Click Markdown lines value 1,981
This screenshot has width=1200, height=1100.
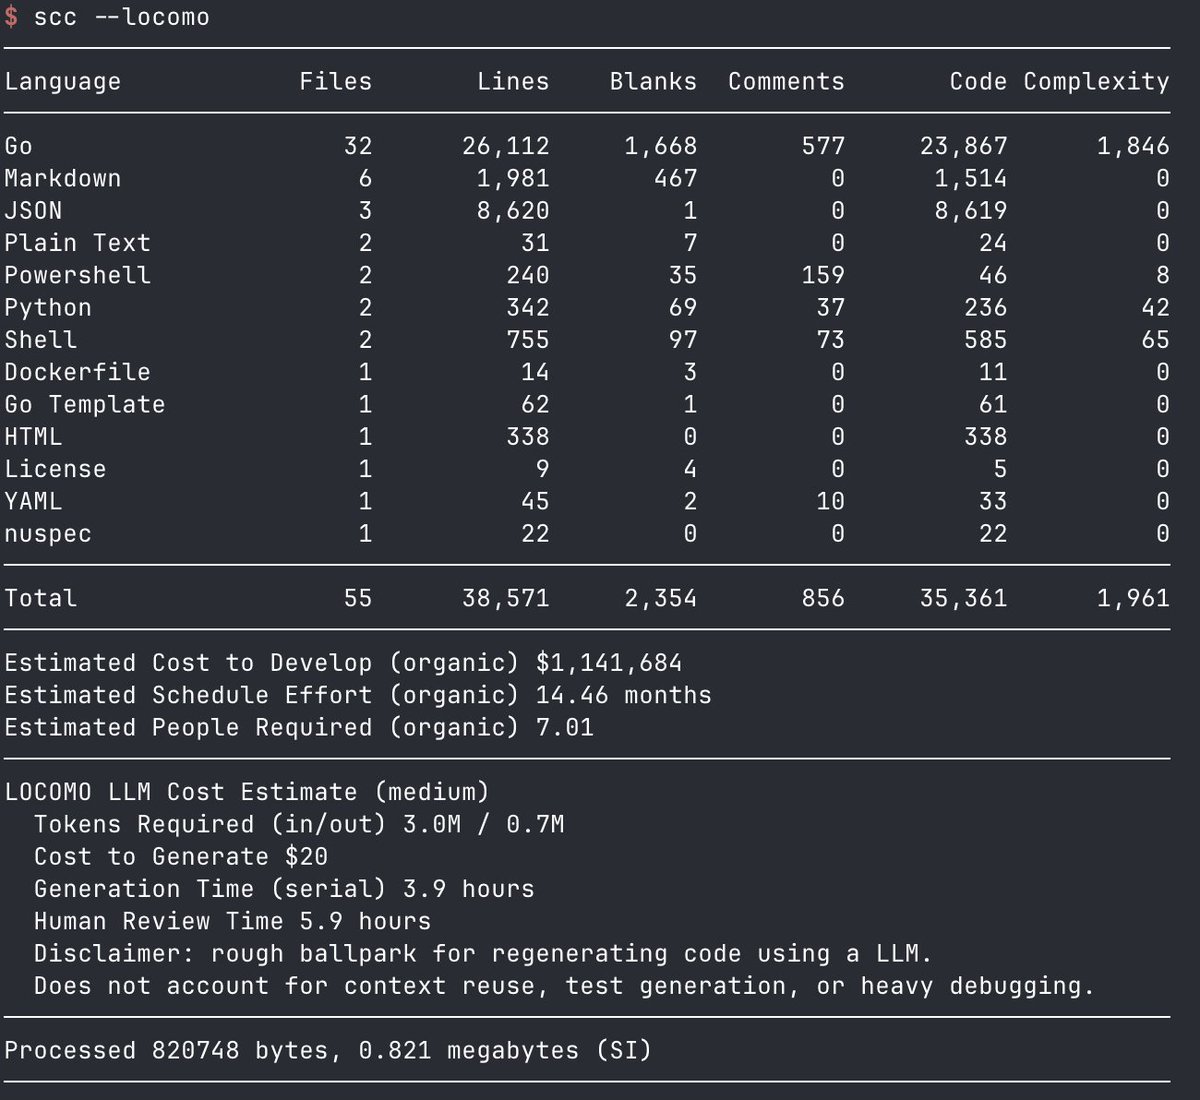pos(513,178)
